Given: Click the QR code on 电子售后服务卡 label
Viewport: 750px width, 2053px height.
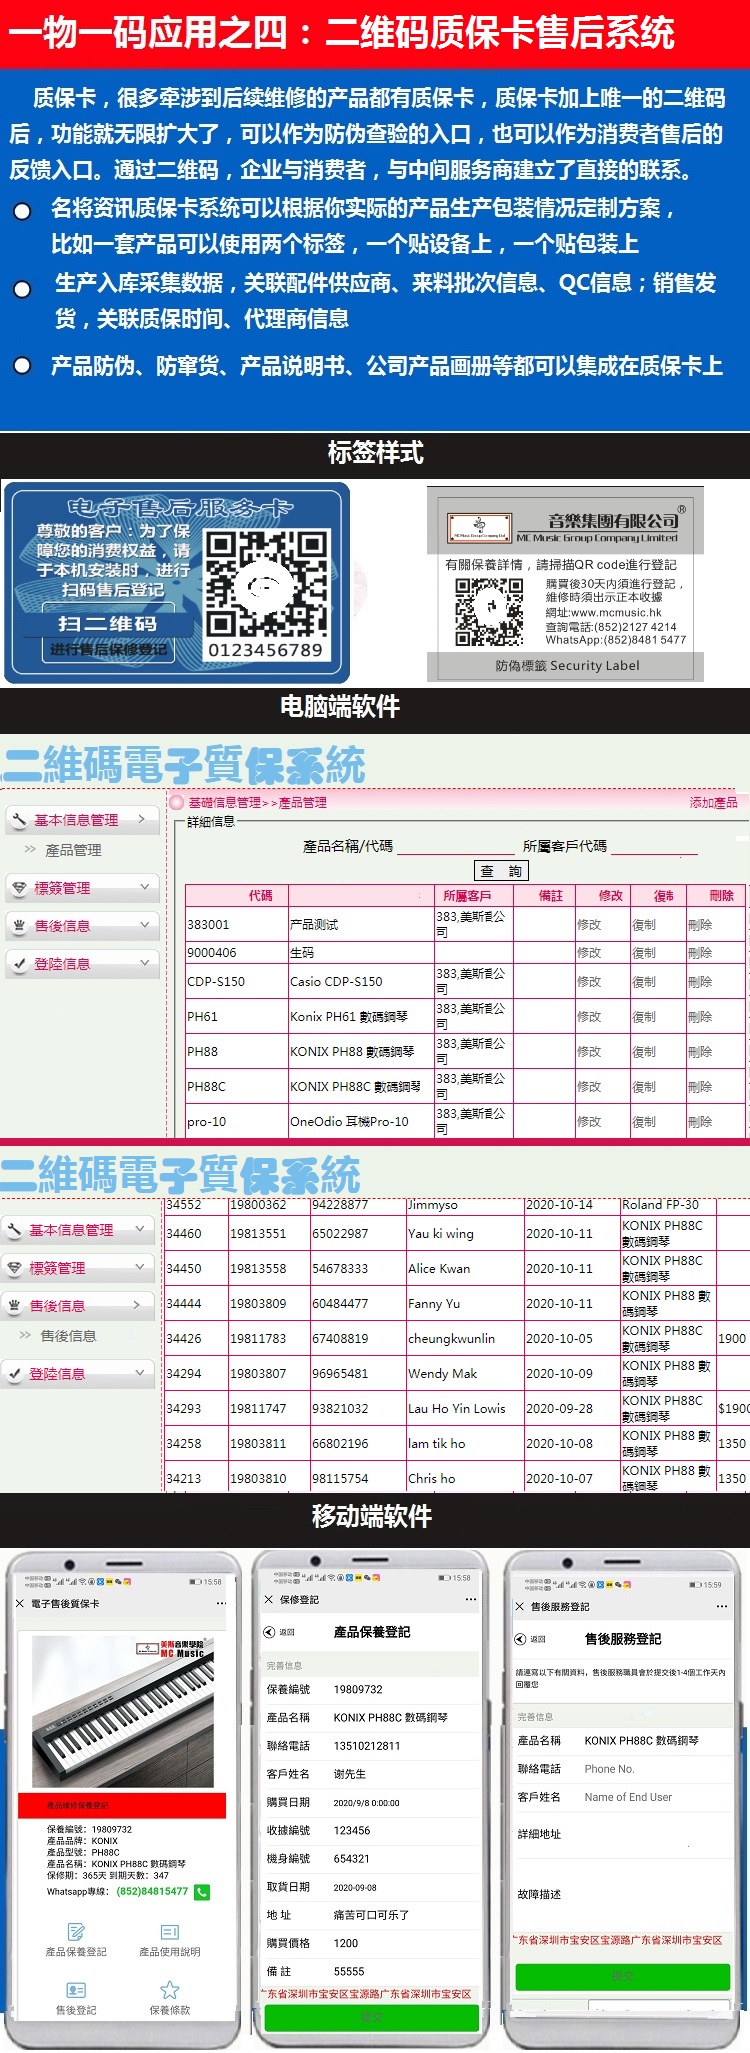Looking at the screenshot, I should (266, 583).
